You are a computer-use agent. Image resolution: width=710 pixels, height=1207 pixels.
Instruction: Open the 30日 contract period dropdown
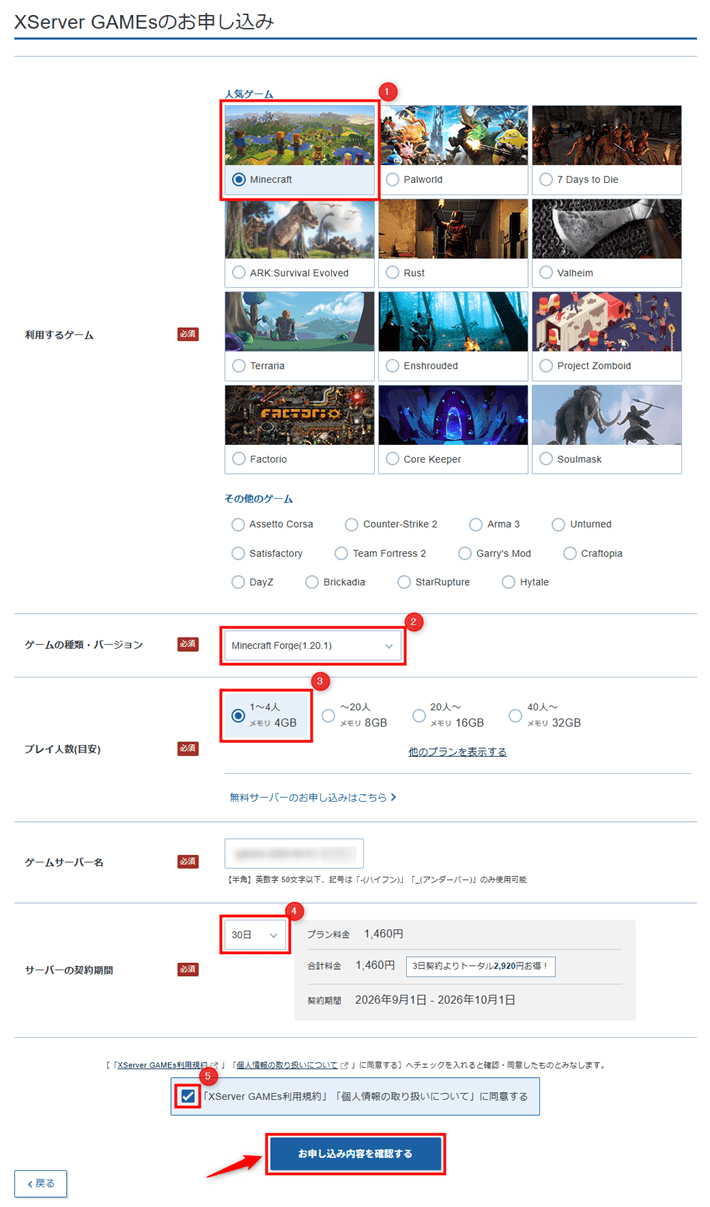255,935
